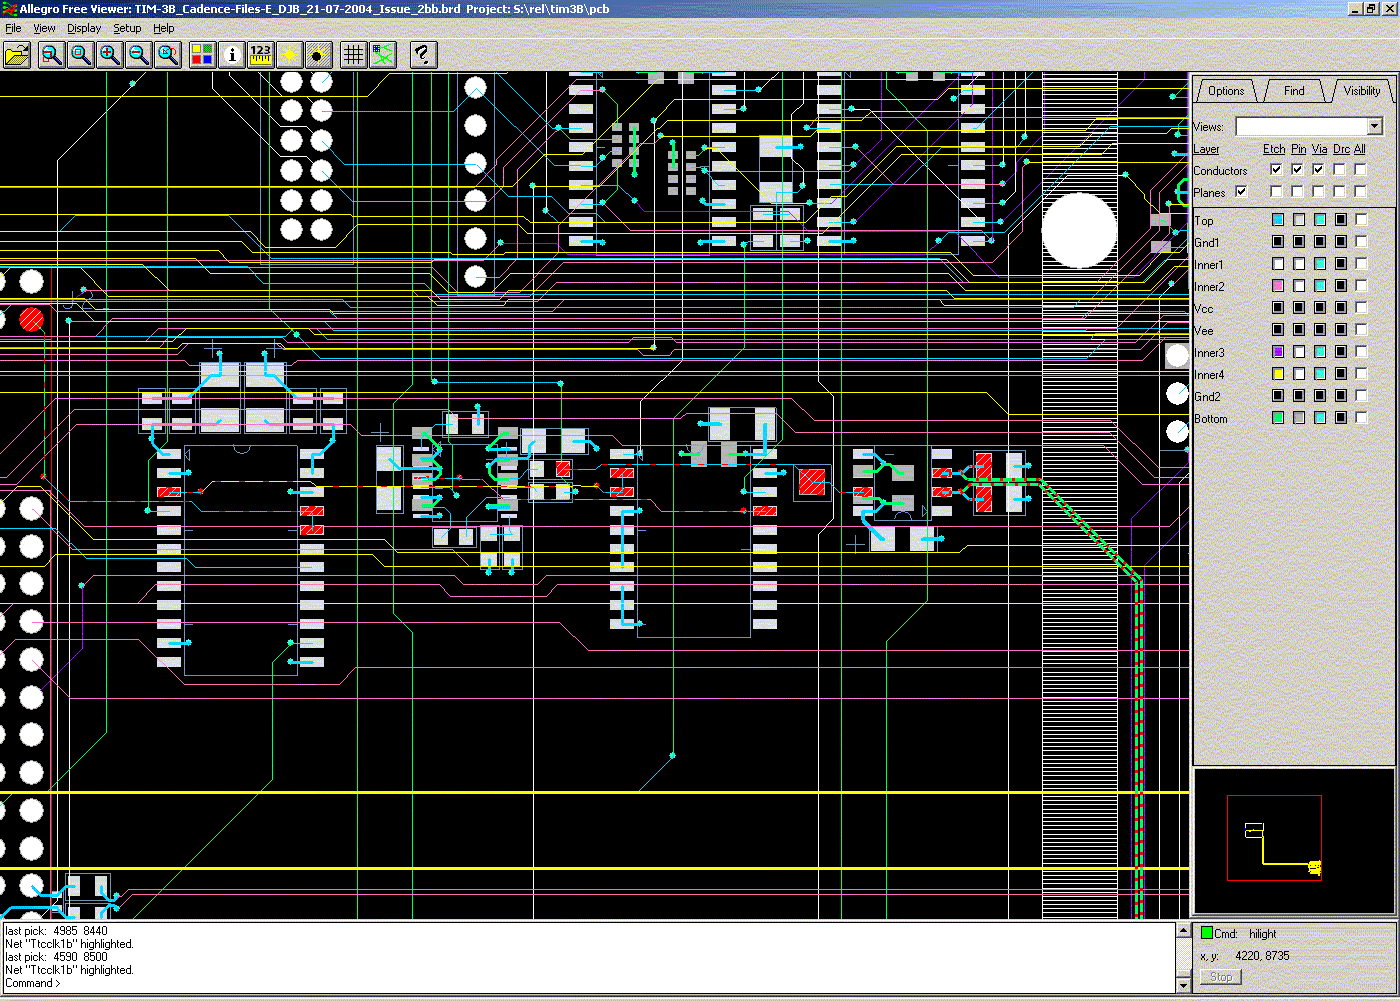The image size is (1400, 1001).
Task: Select the Measure 123 ruler icon
Action: tap(261, 55)
